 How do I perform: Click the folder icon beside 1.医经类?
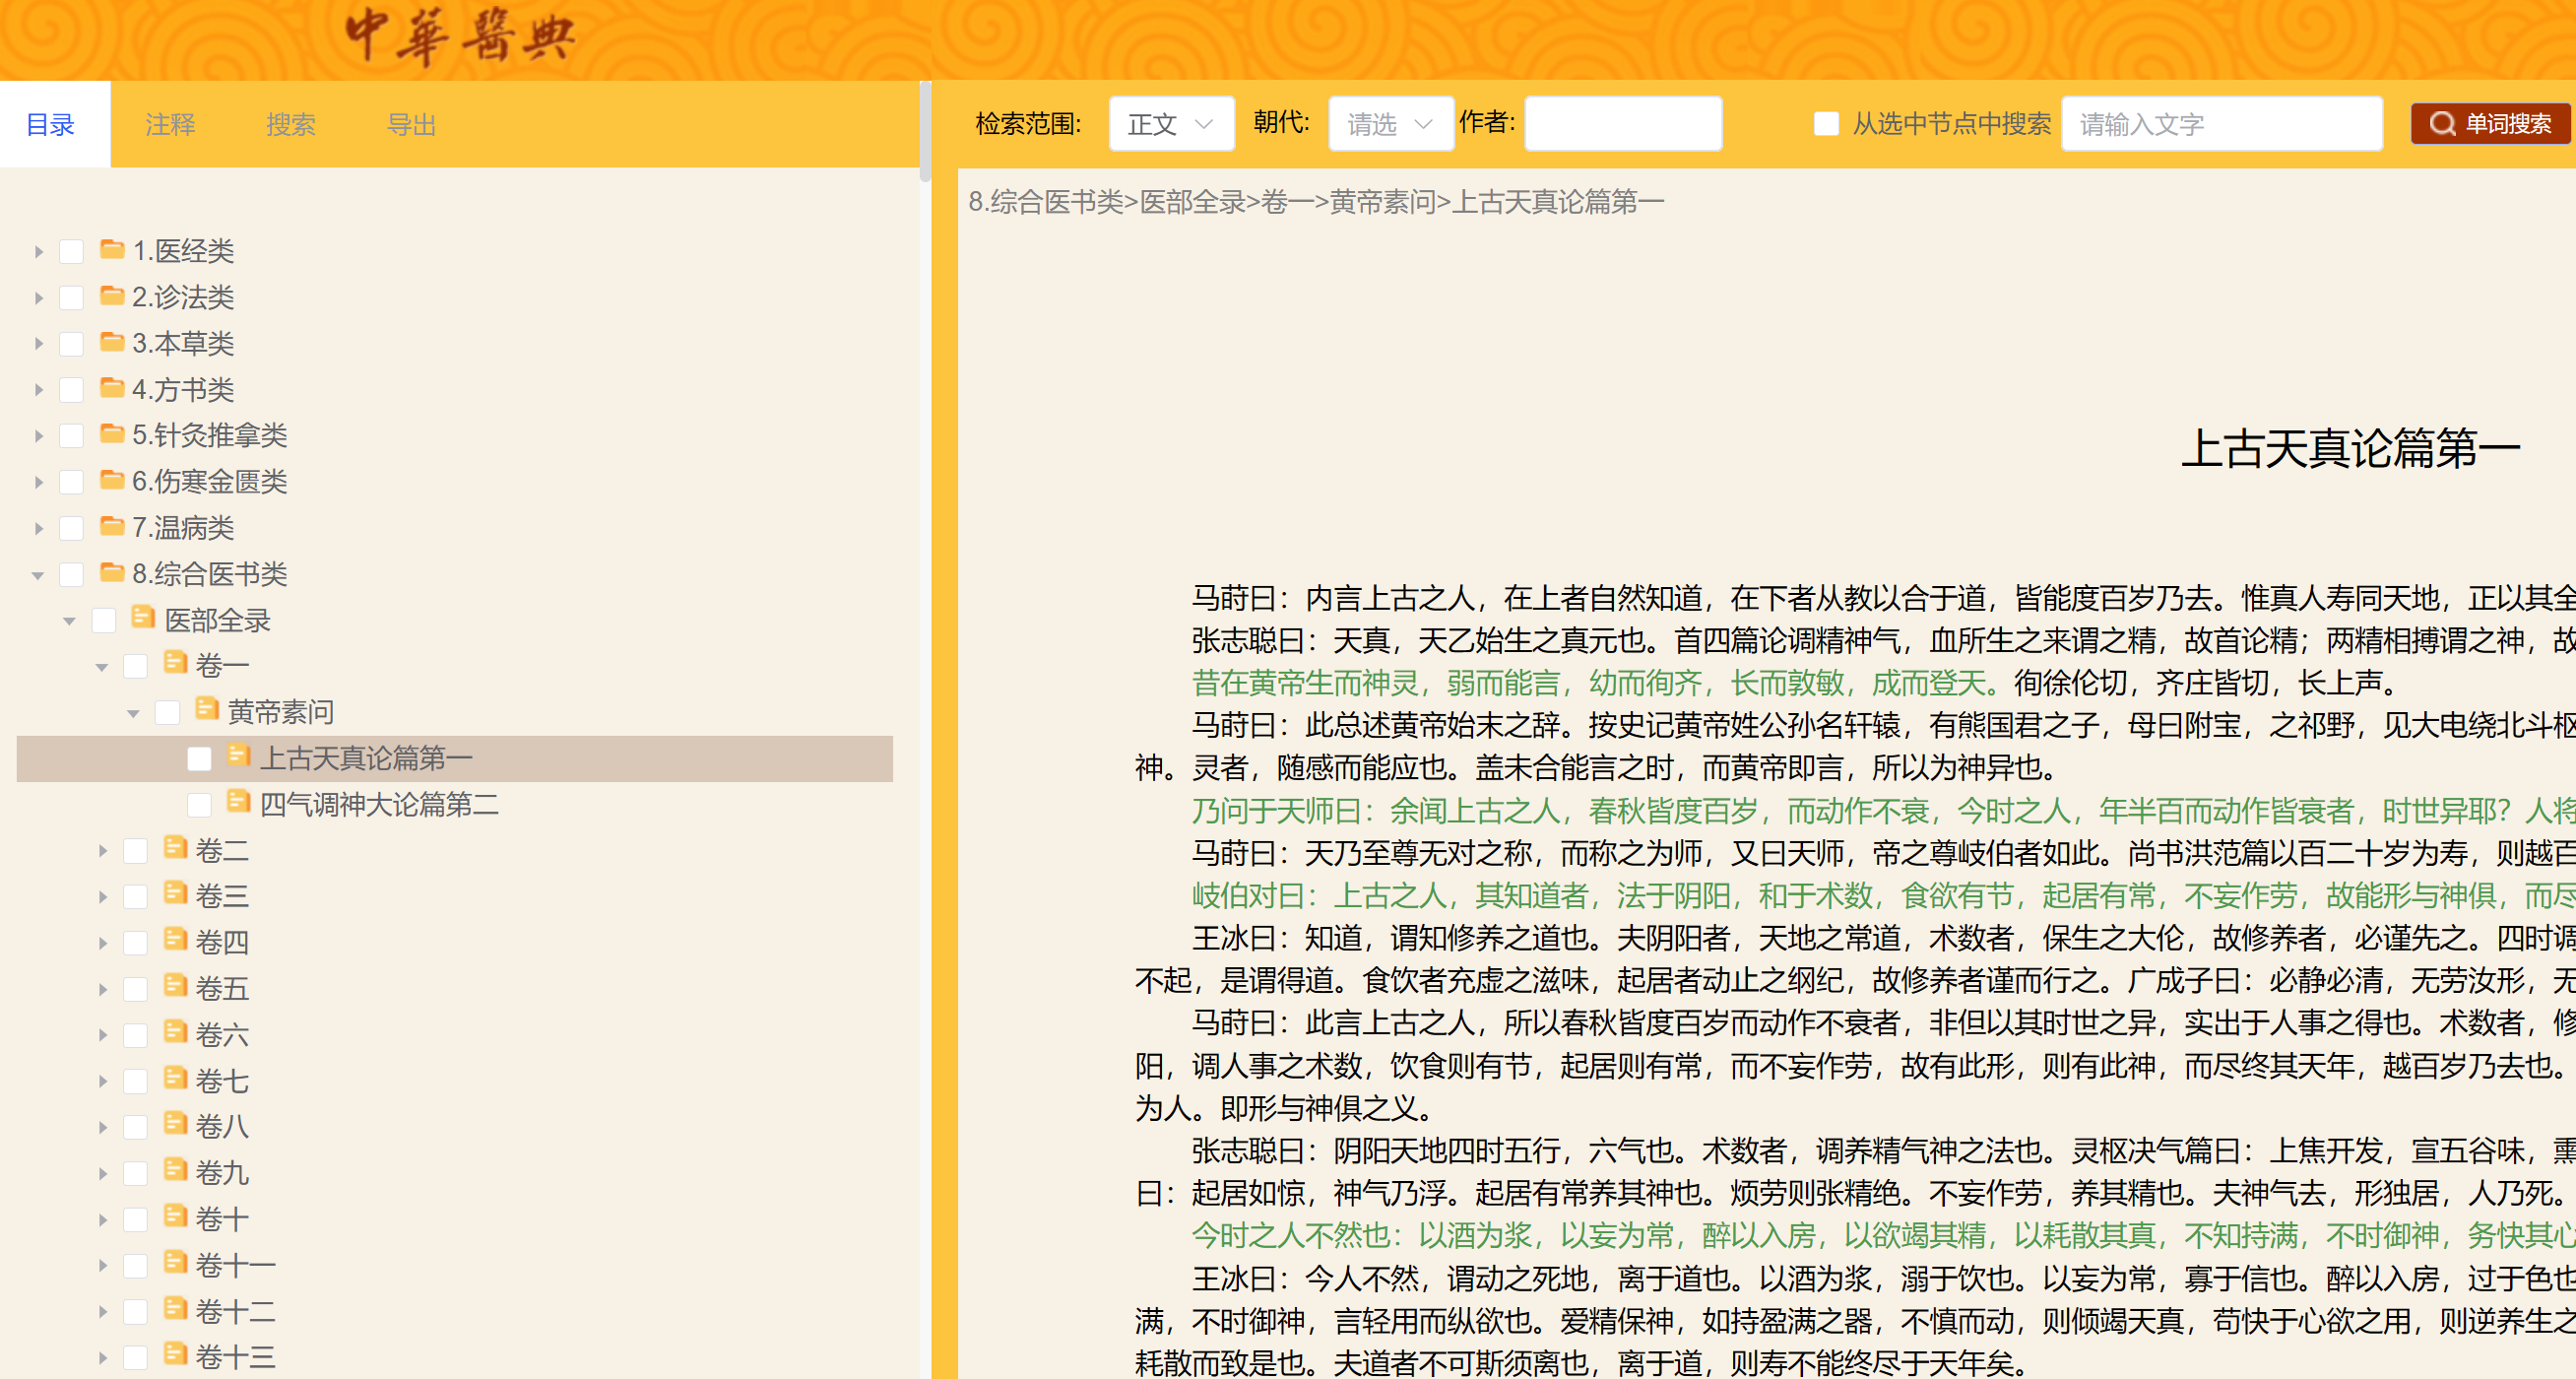[112, 249]
